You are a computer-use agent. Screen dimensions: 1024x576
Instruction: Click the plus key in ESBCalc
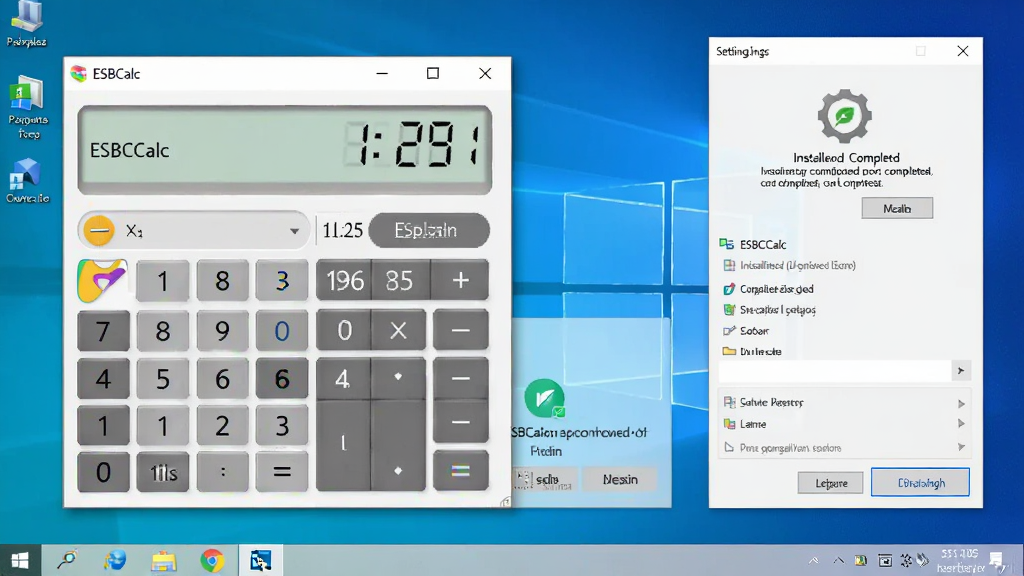pos(460,280)
